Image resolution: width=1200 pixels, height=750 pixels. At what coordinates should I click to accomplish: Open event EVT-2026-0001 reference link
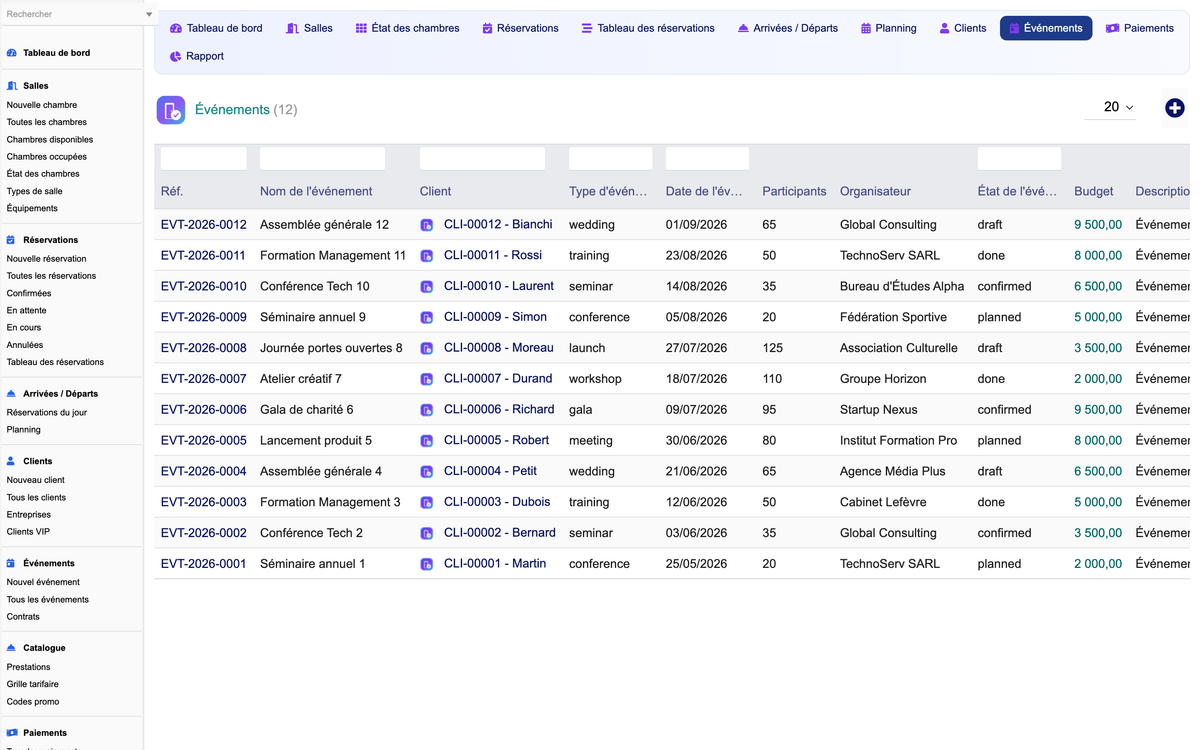point(204,564)
